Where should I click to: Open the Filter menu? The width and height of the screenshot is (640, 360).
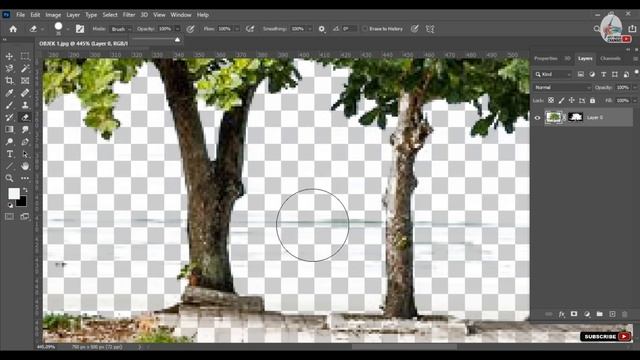[x=129, y=15]
